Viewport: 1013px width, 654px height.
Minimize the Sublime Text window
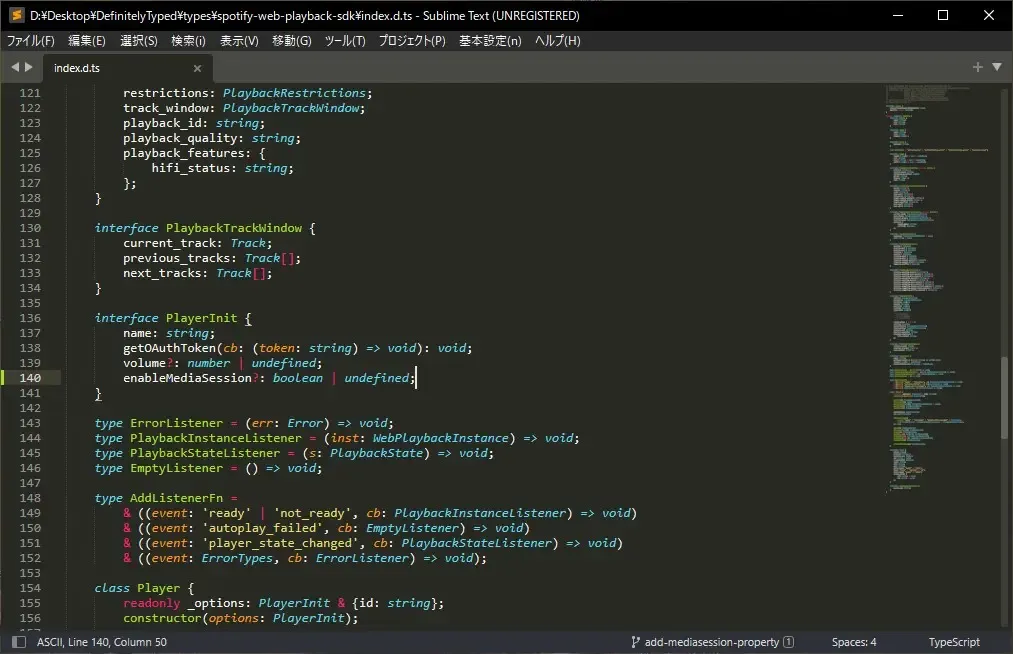pos(897,15)
